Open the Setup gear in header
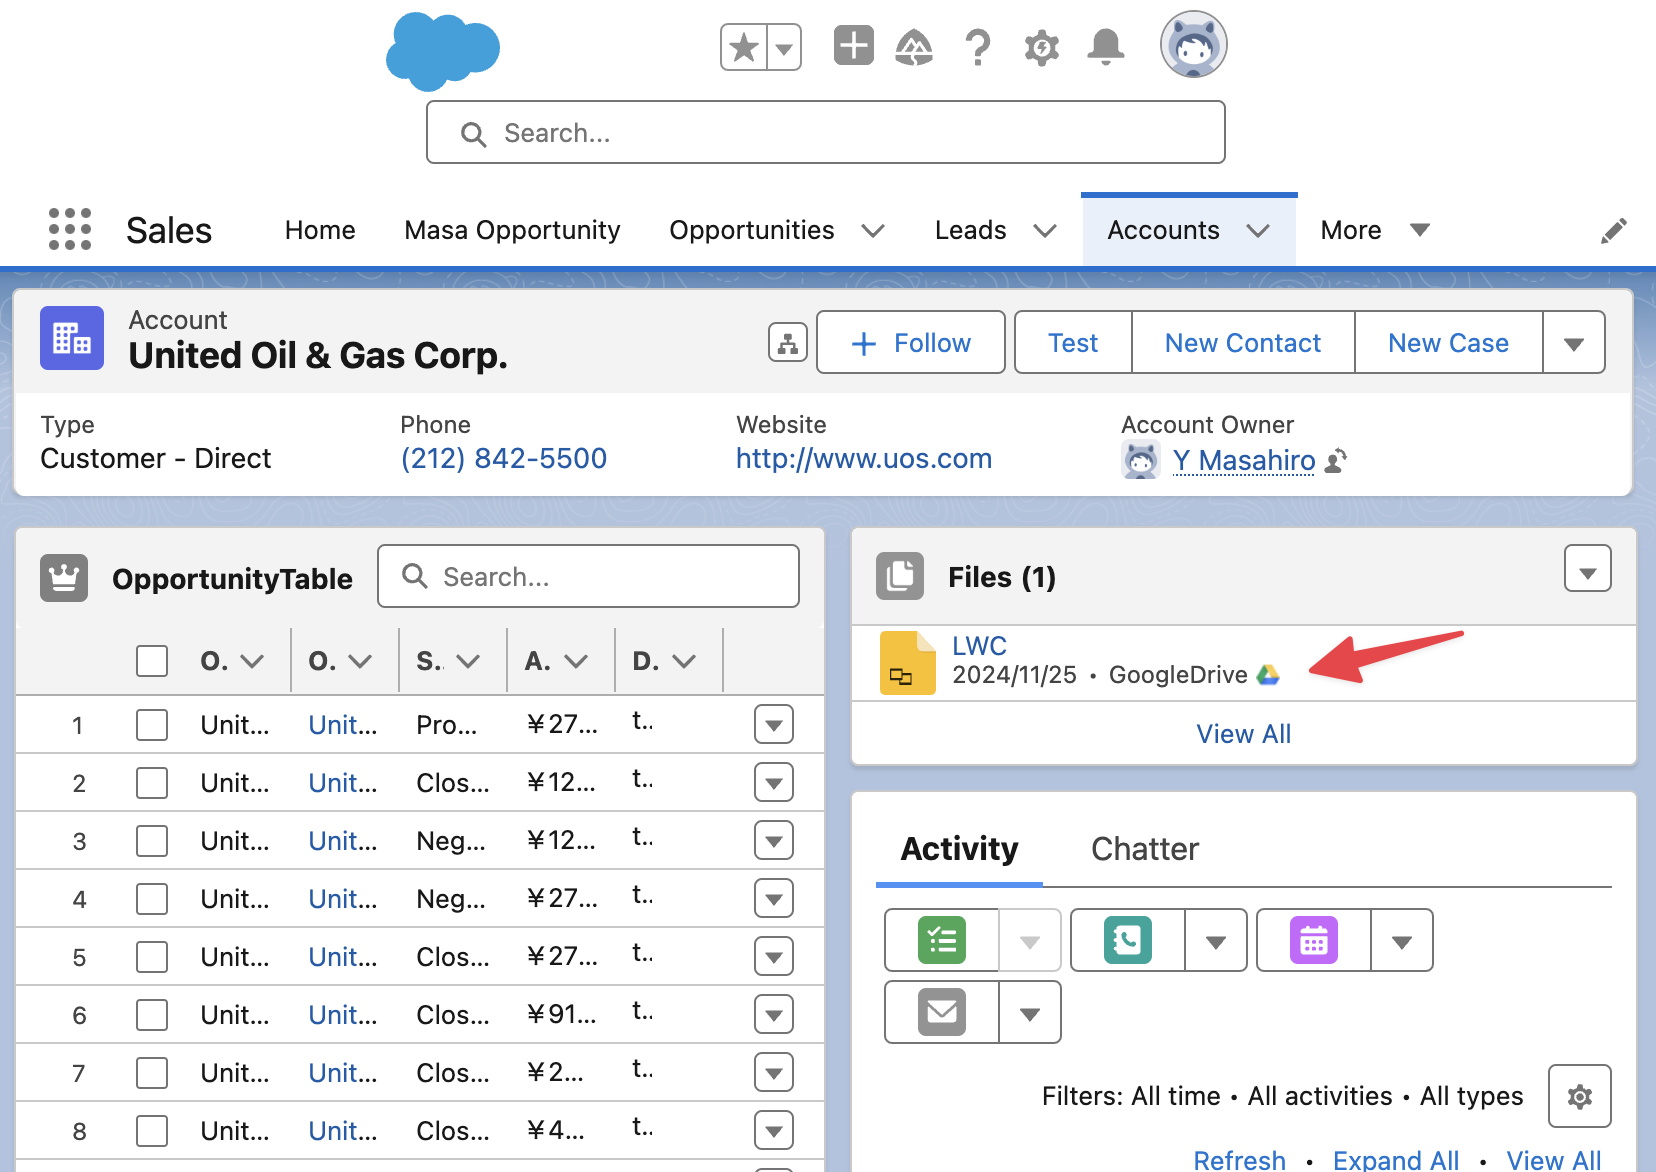The width and height of the screenshot is (1656, 1172). point(1042,47)
